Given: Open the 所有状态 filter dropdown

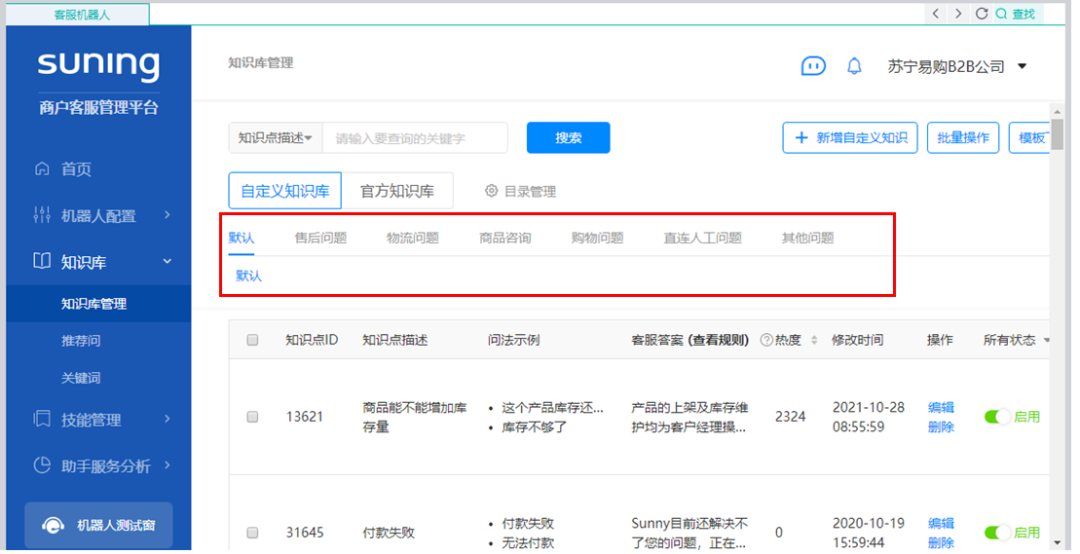Looking at the screenshot, I should [1016, 340].
